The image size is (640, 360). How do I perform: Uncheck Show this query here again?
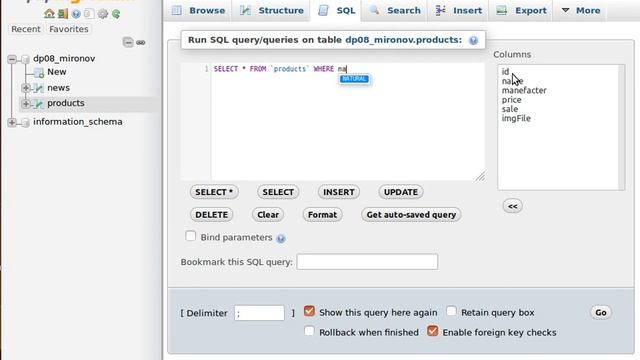click(309, 311)
